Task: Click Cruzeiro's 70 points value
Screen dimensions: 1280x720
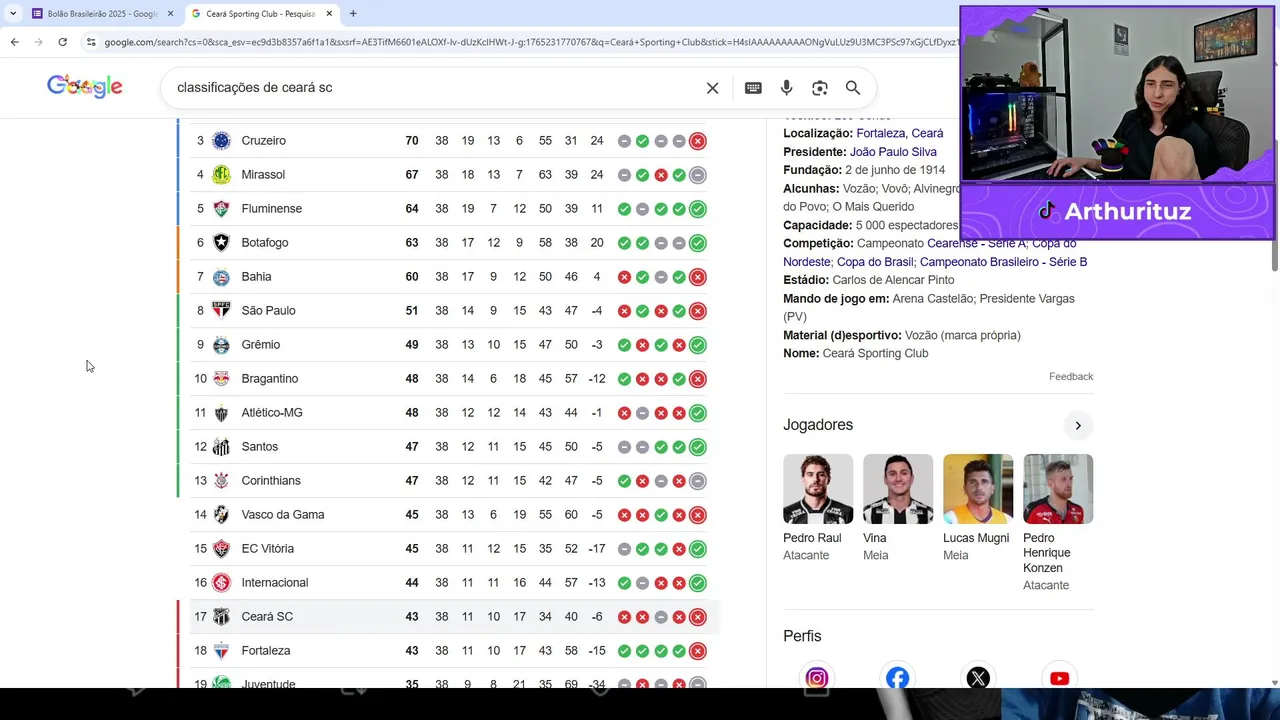Action: tap(411, 141)
